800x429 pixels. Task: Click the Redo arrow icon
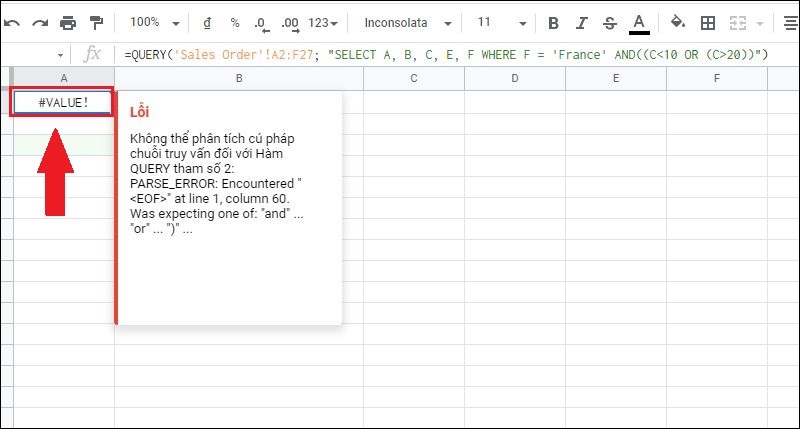click(40, 23)
